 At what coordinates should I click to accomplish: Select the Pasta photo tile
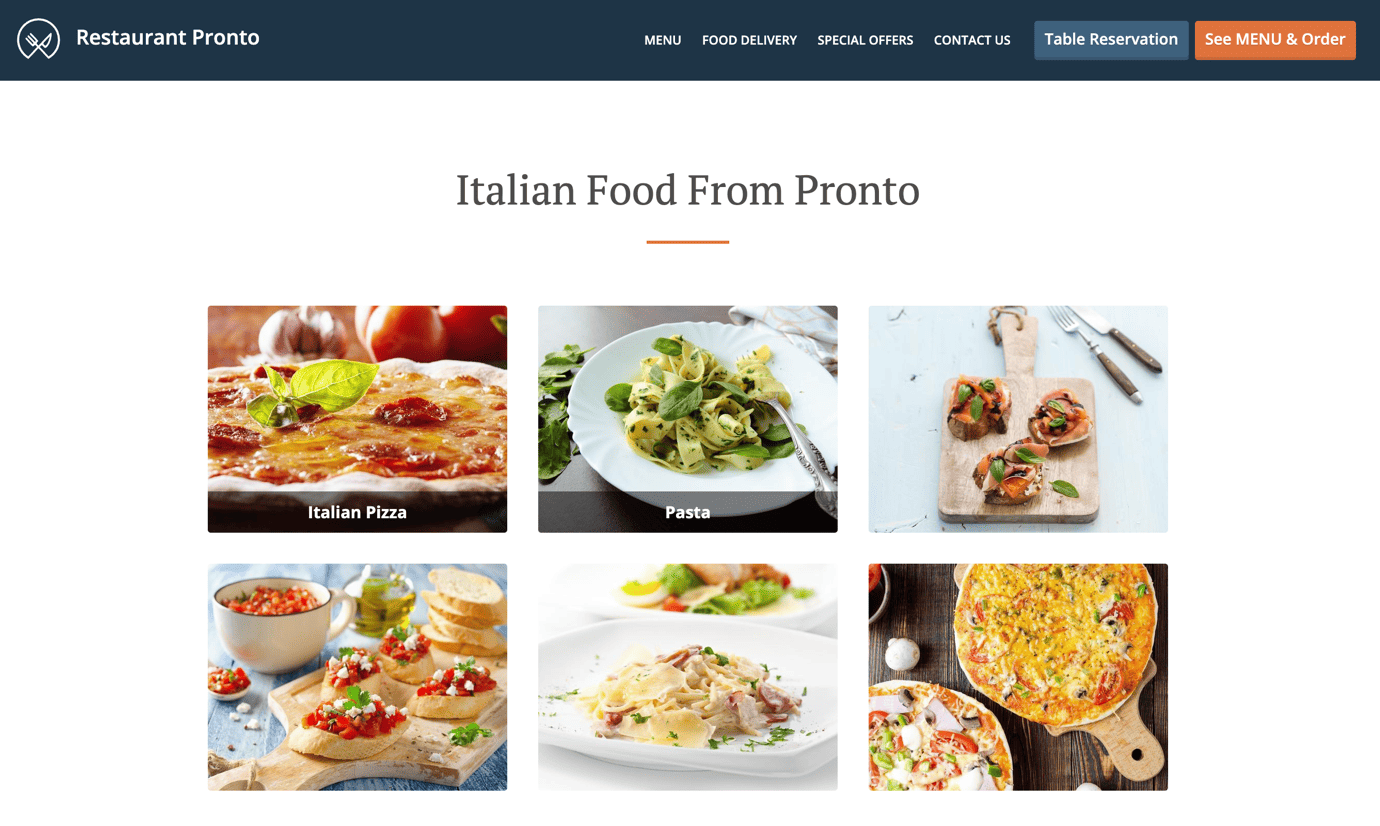pyautogui.click(x=688, y=419)
